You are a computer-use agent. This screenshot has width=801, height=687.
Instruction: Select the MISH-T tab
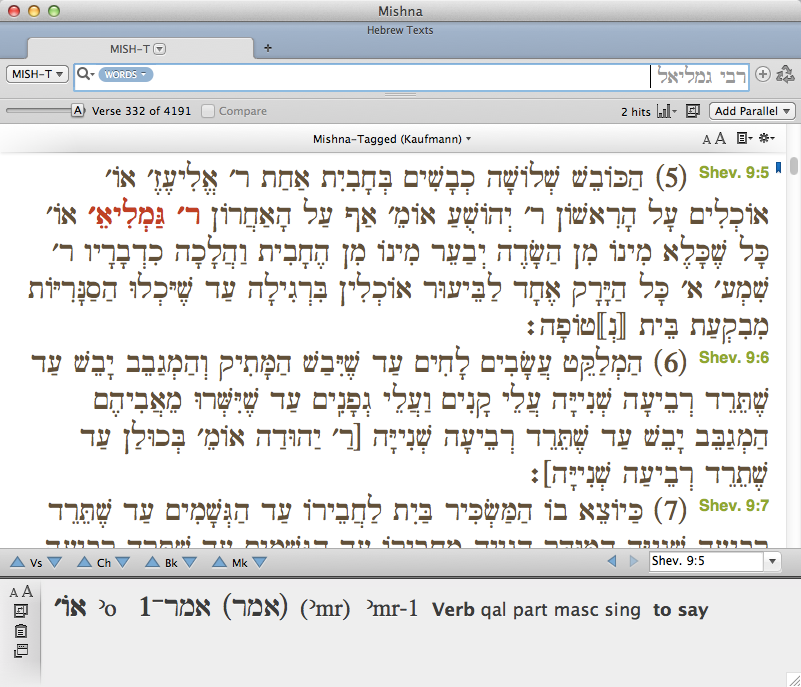coord(138,49)
